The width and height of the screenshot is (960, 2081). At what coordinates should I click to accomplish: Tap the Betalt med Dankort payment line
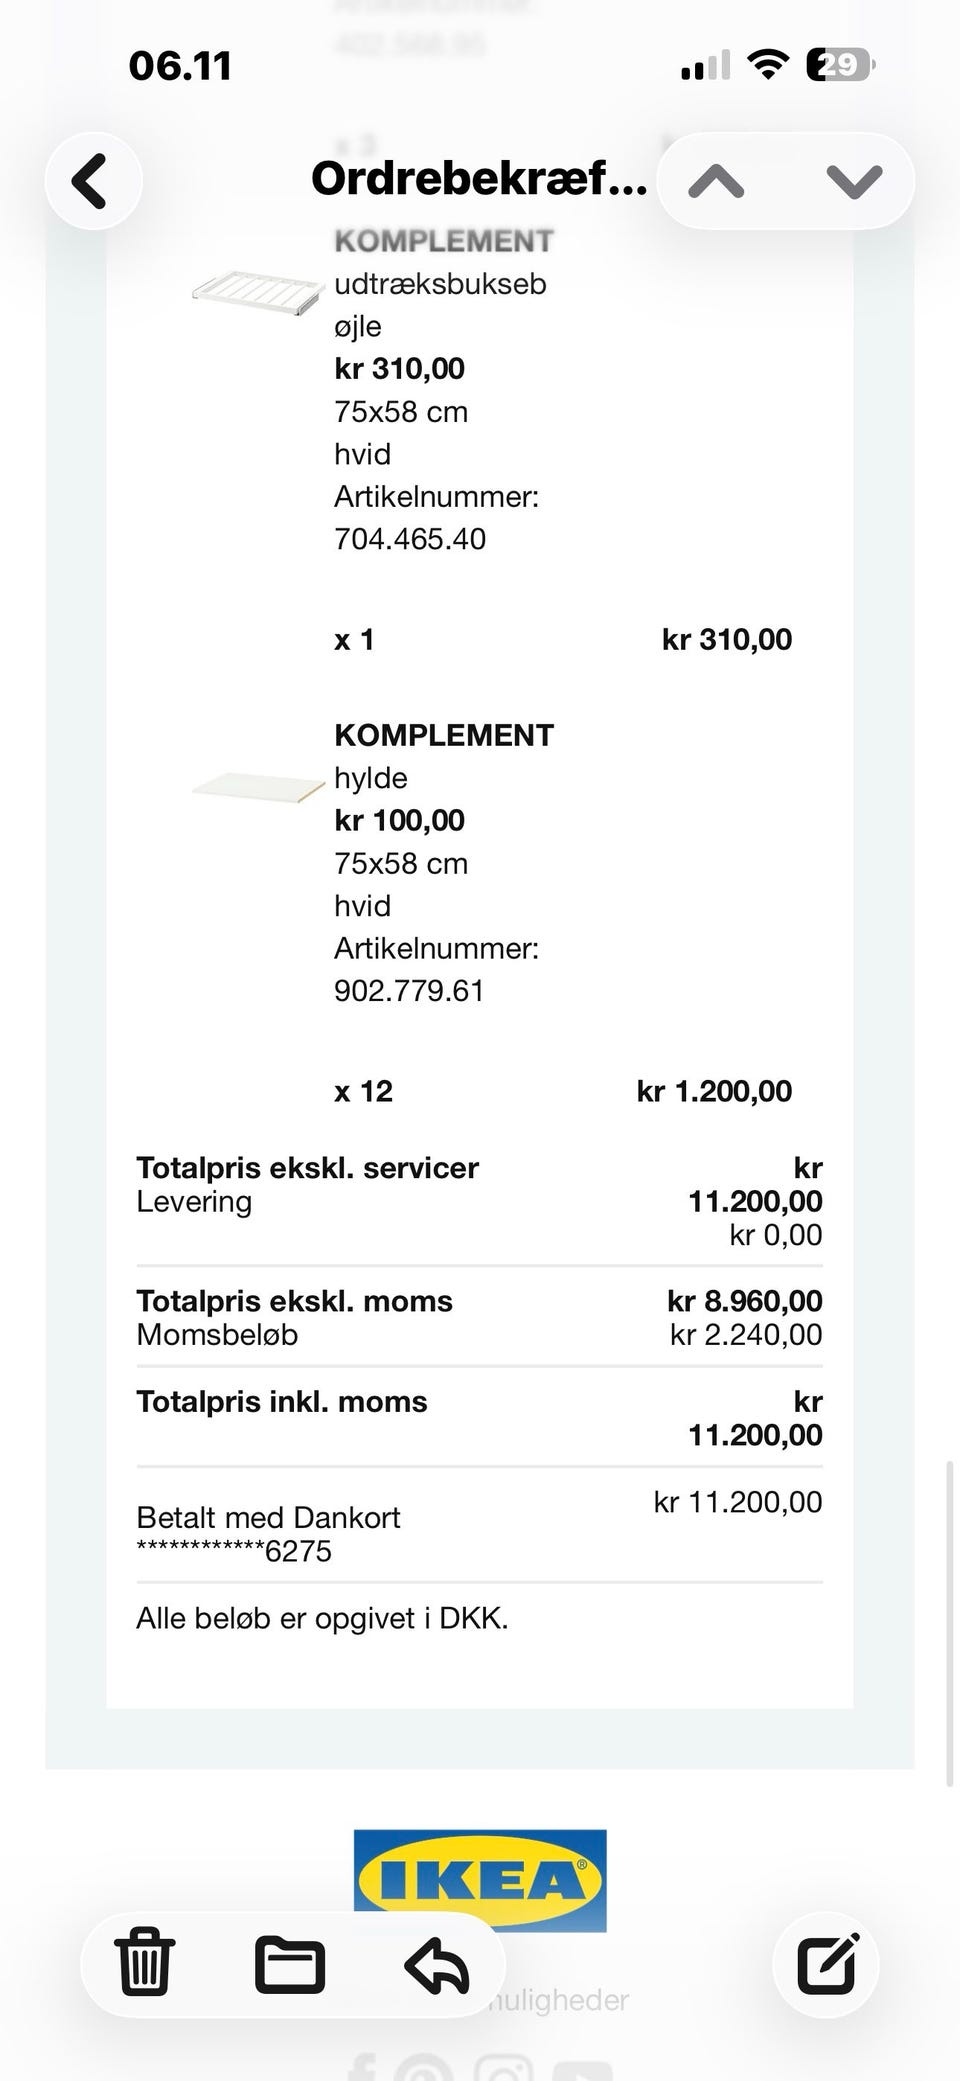pyautogui.click(x=268, y=1518)
